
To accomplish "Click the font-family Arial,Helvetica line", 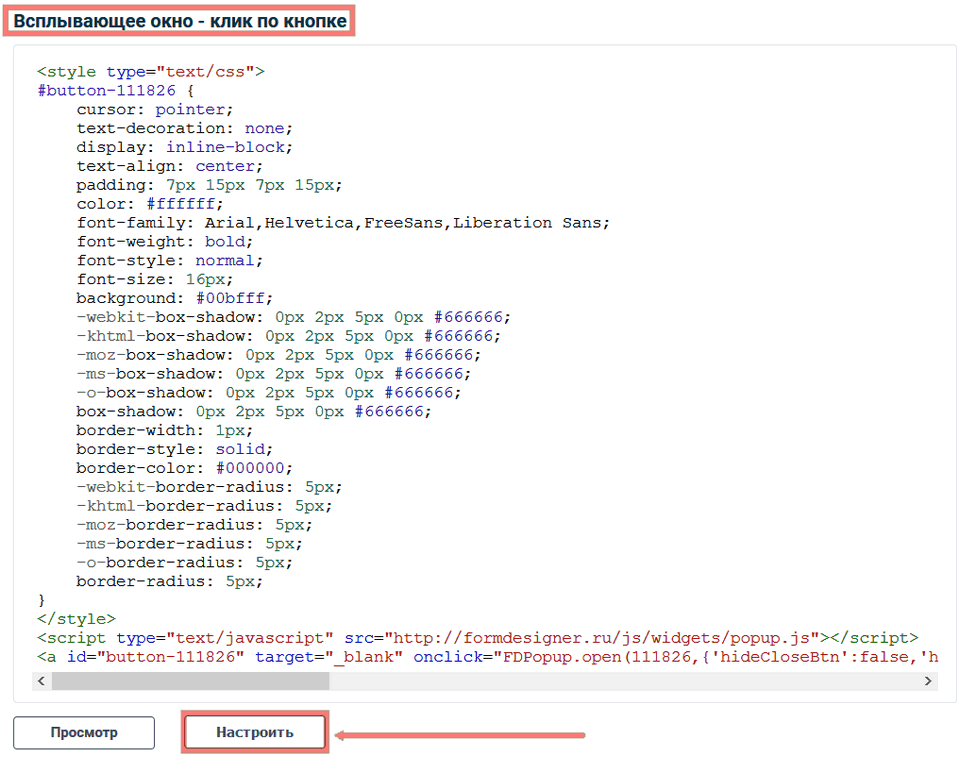I will (342, 223).
